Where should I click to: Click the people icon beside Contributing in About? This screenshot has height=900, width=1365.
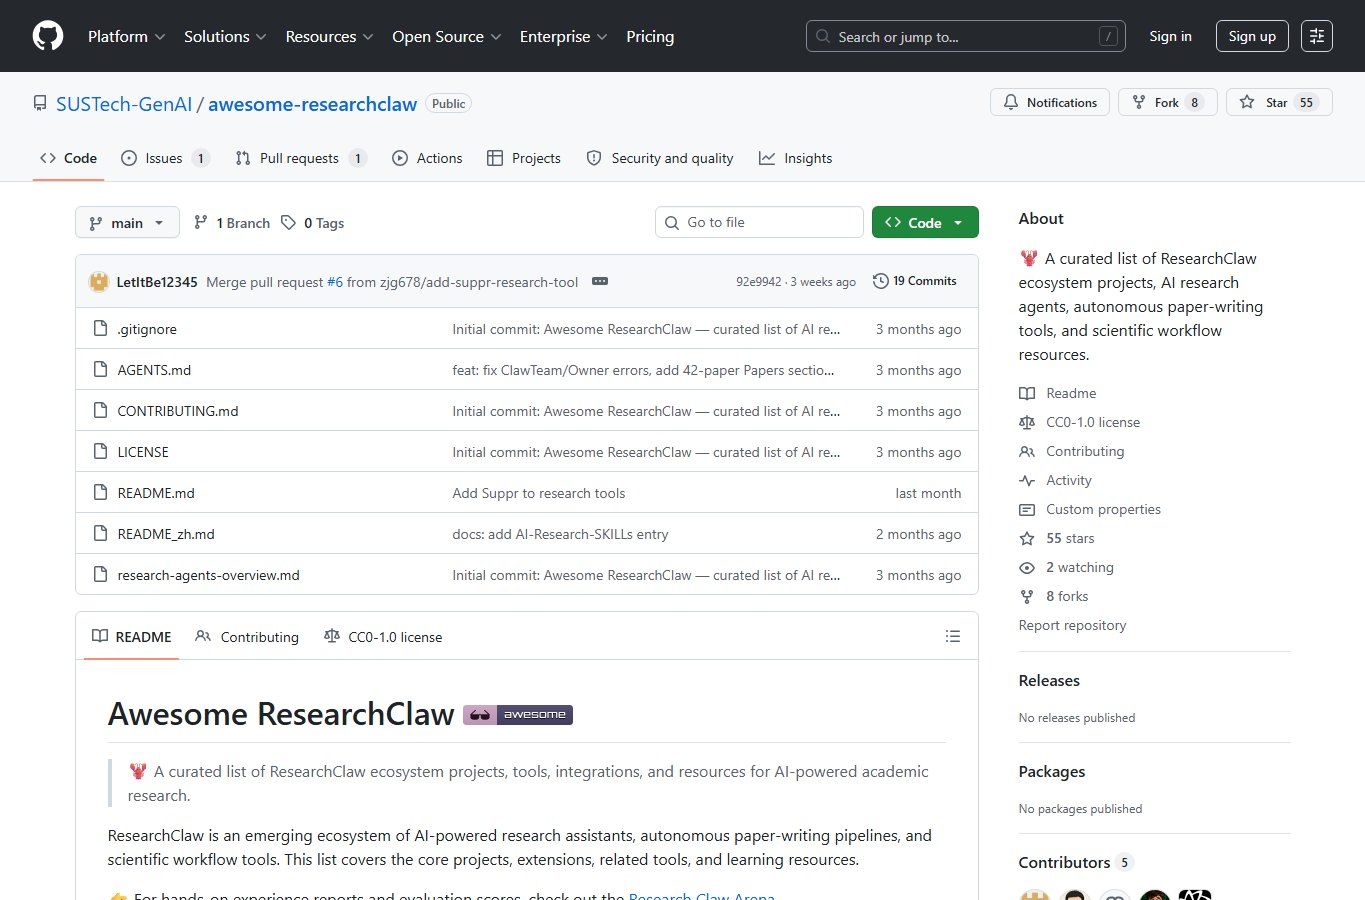point(1027,451)
